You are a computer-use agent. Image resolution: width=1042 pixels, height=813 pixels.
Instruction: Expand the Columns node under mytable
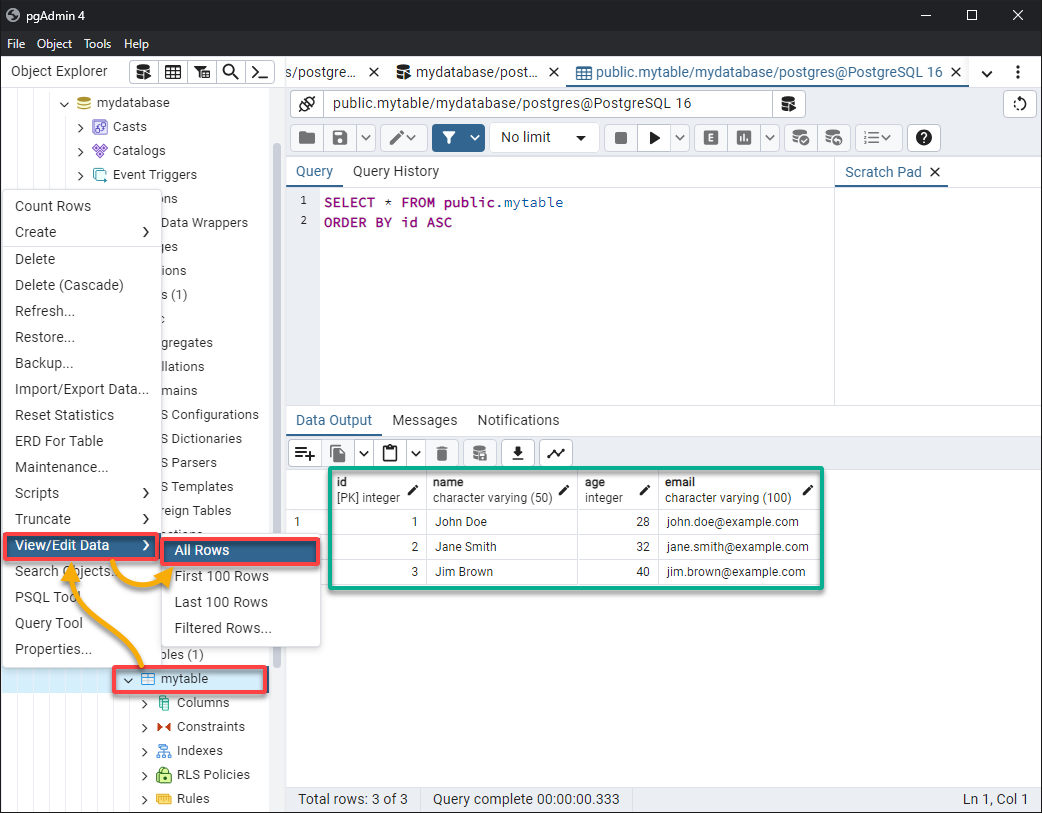click(x=144, y=703)
